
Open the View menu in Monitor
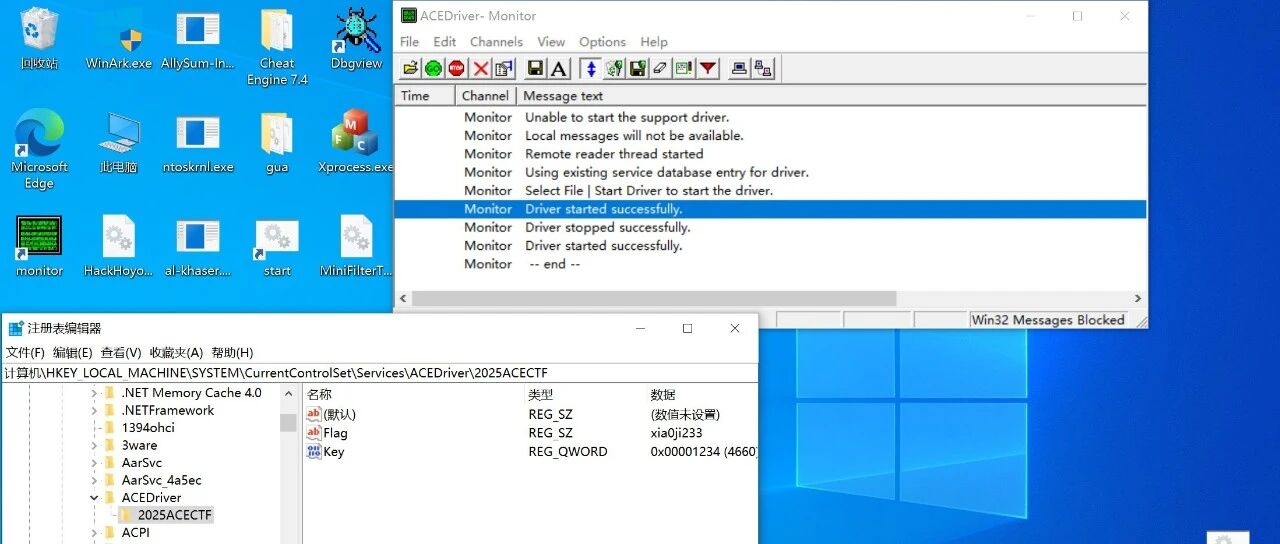551,42
